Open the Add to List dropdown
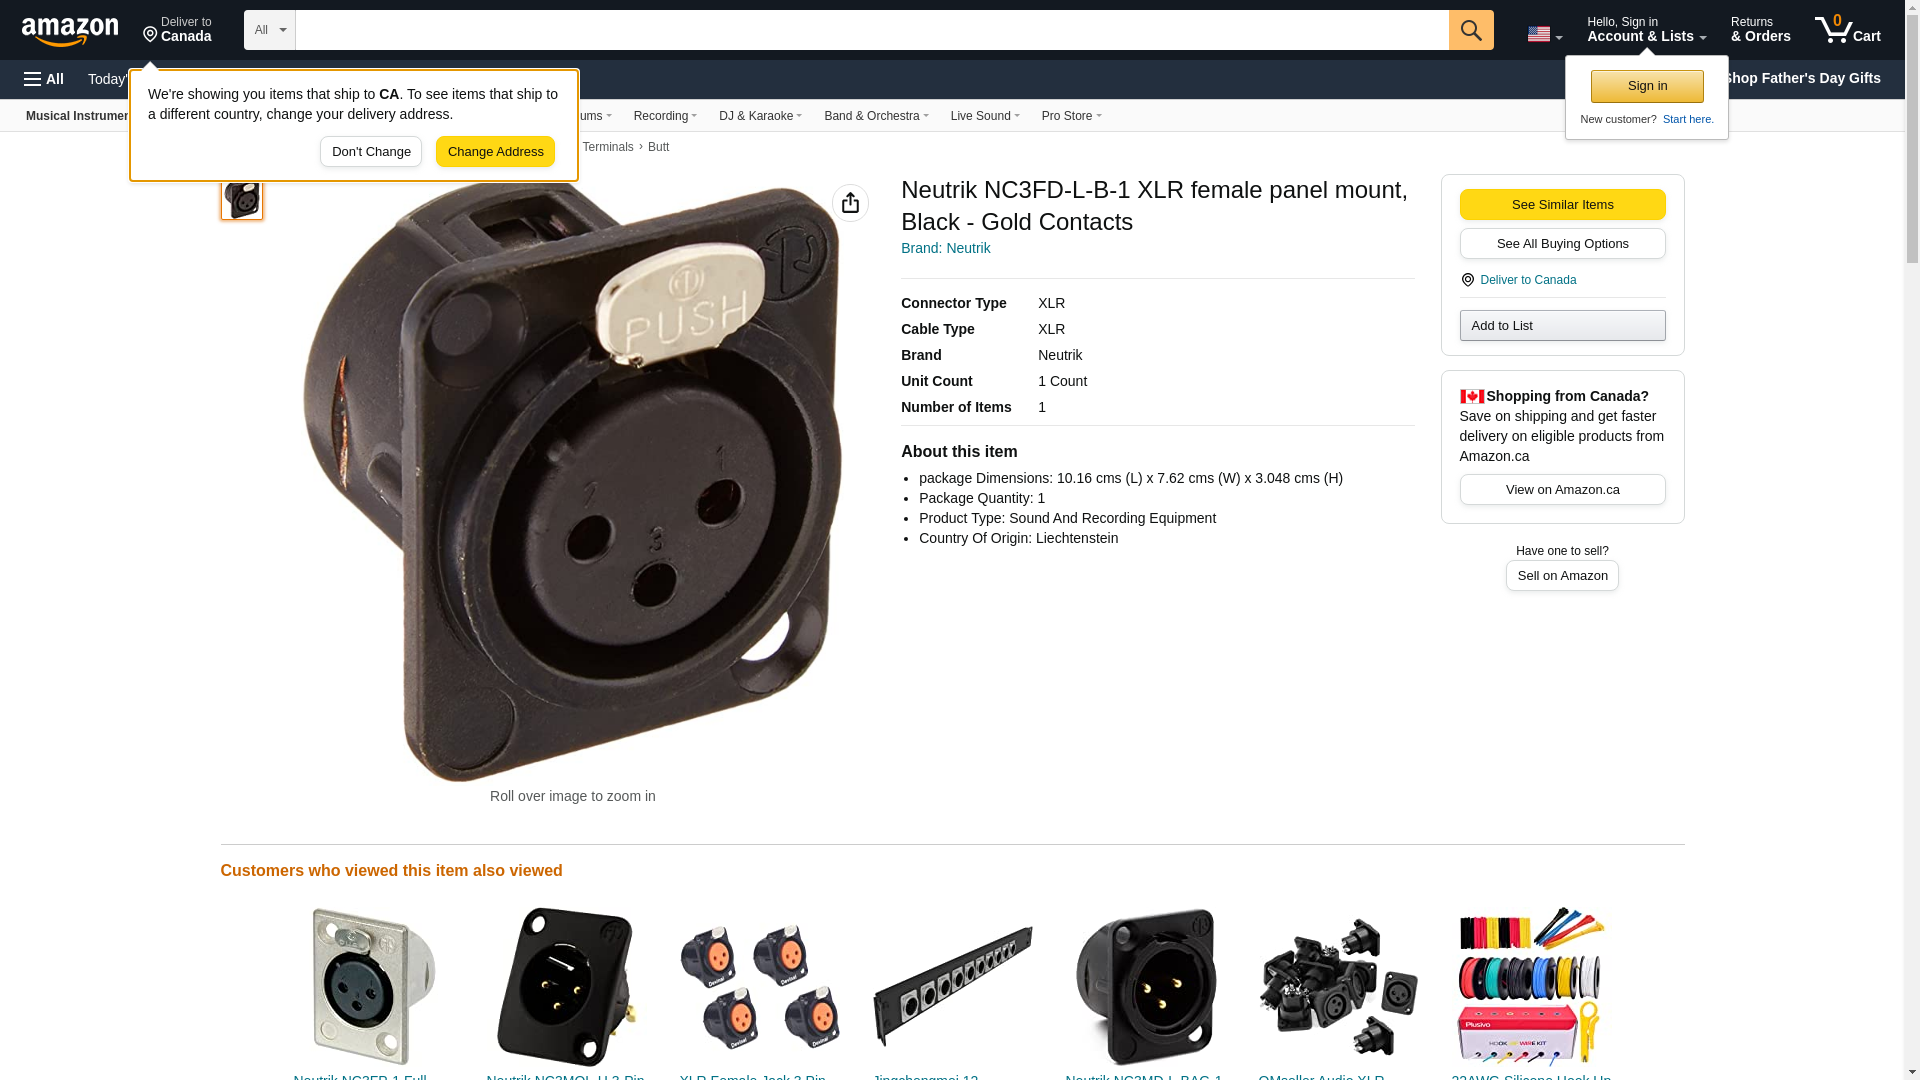The image size is (1920, 1080). coord(1562,326)
